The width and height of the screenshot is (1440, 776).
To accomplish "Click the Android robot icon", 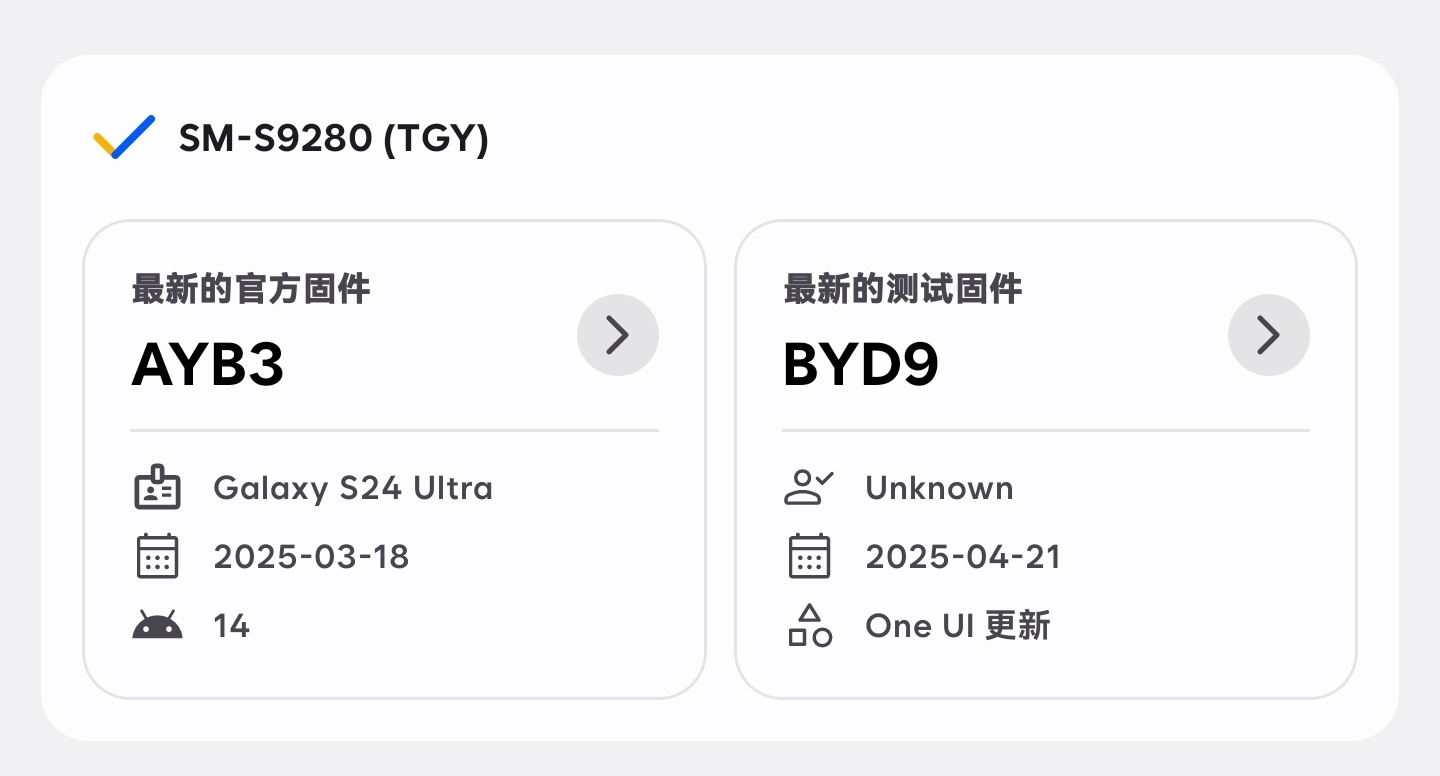I will click(157, 625).
